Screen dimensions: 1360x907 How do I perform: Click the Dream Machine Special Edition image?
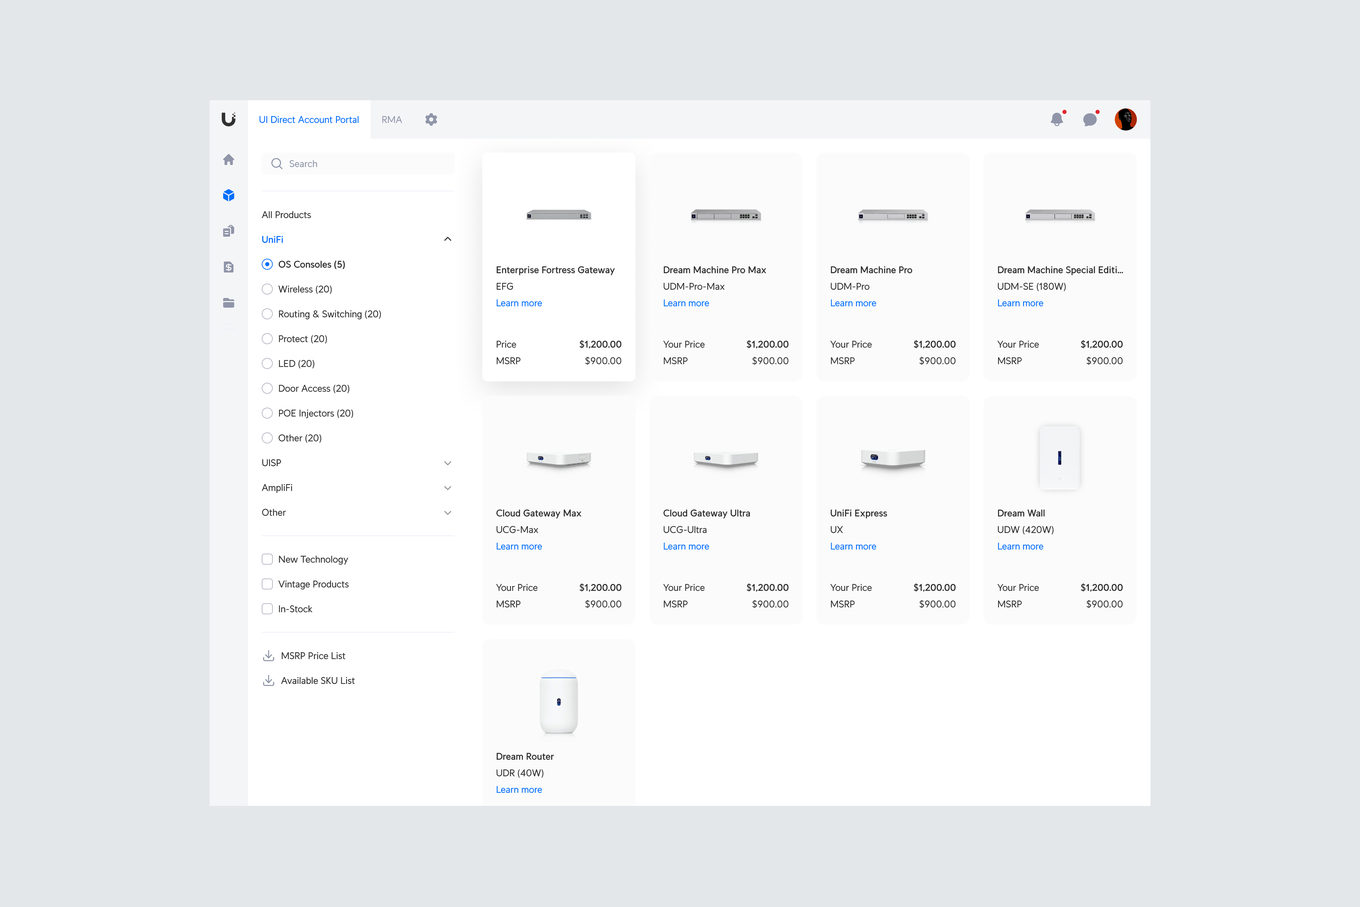(1060, 215)
